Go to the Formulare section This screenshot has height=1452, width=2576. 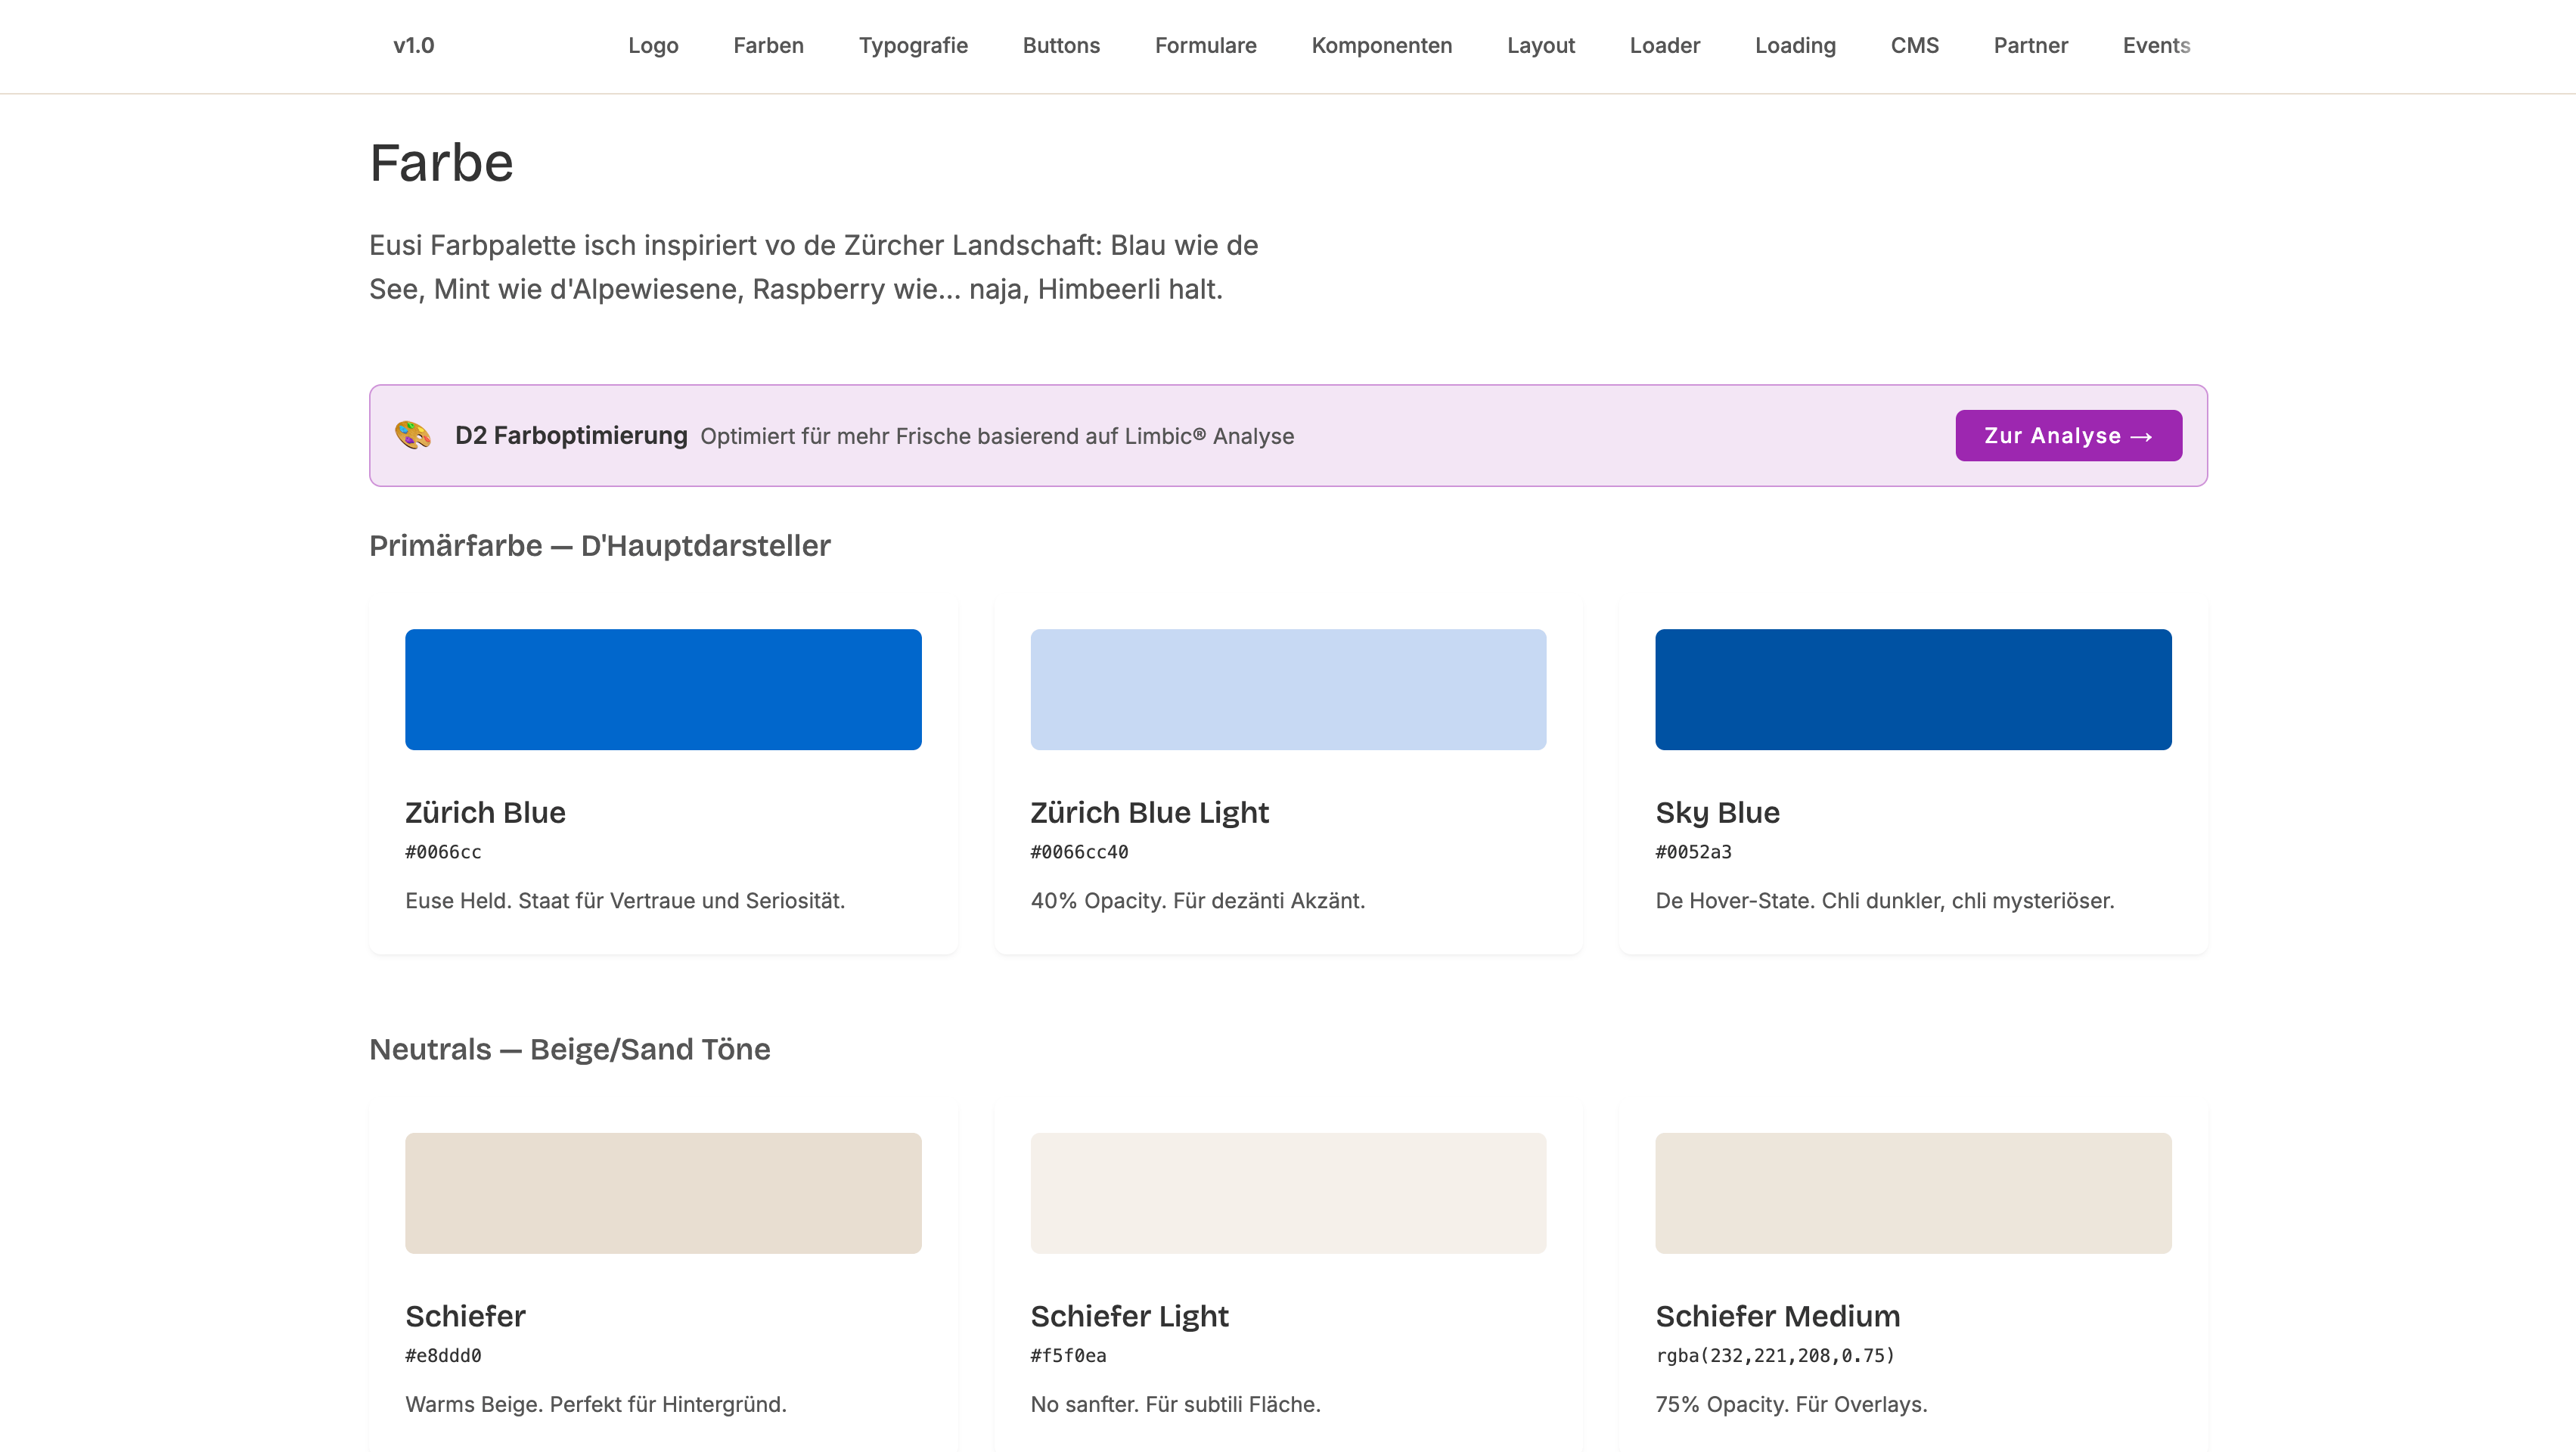tap(1205, 45)
